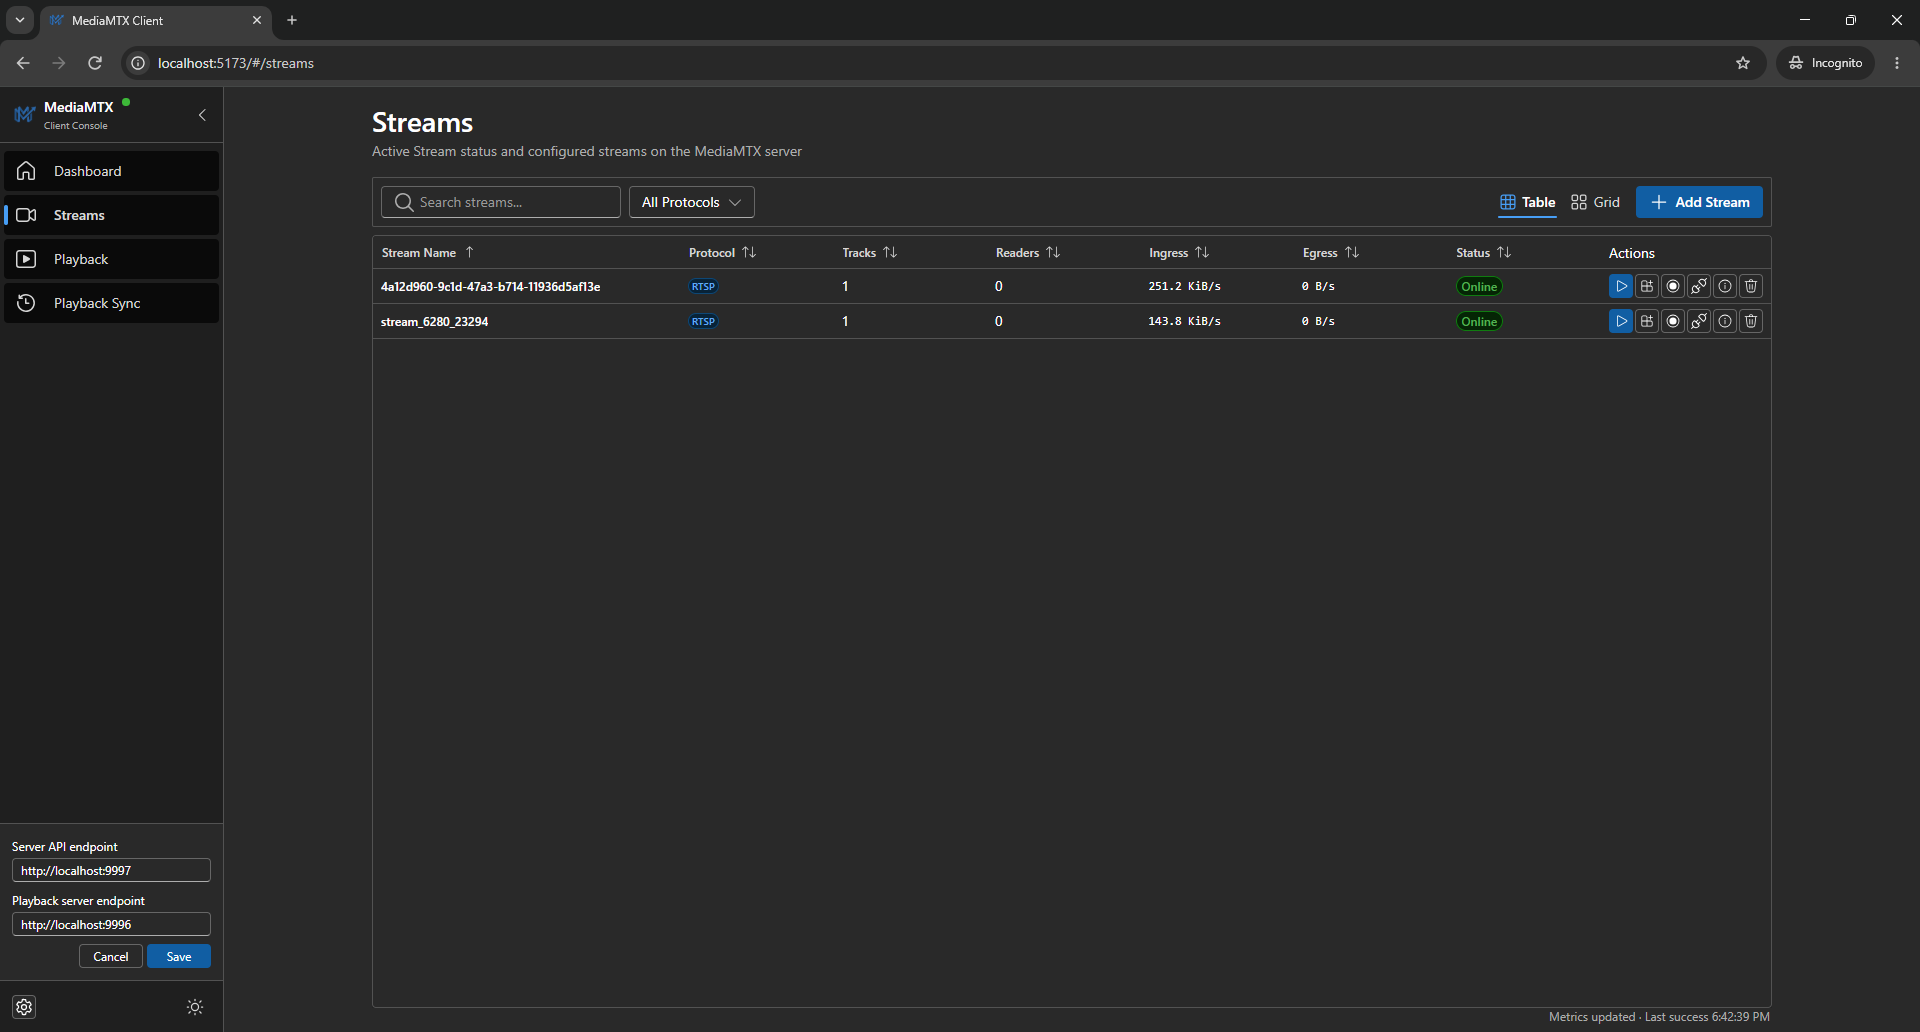Click the address bar URL
The image size is (1920, 1032).
pyautogui.click(x=236, y=63)
